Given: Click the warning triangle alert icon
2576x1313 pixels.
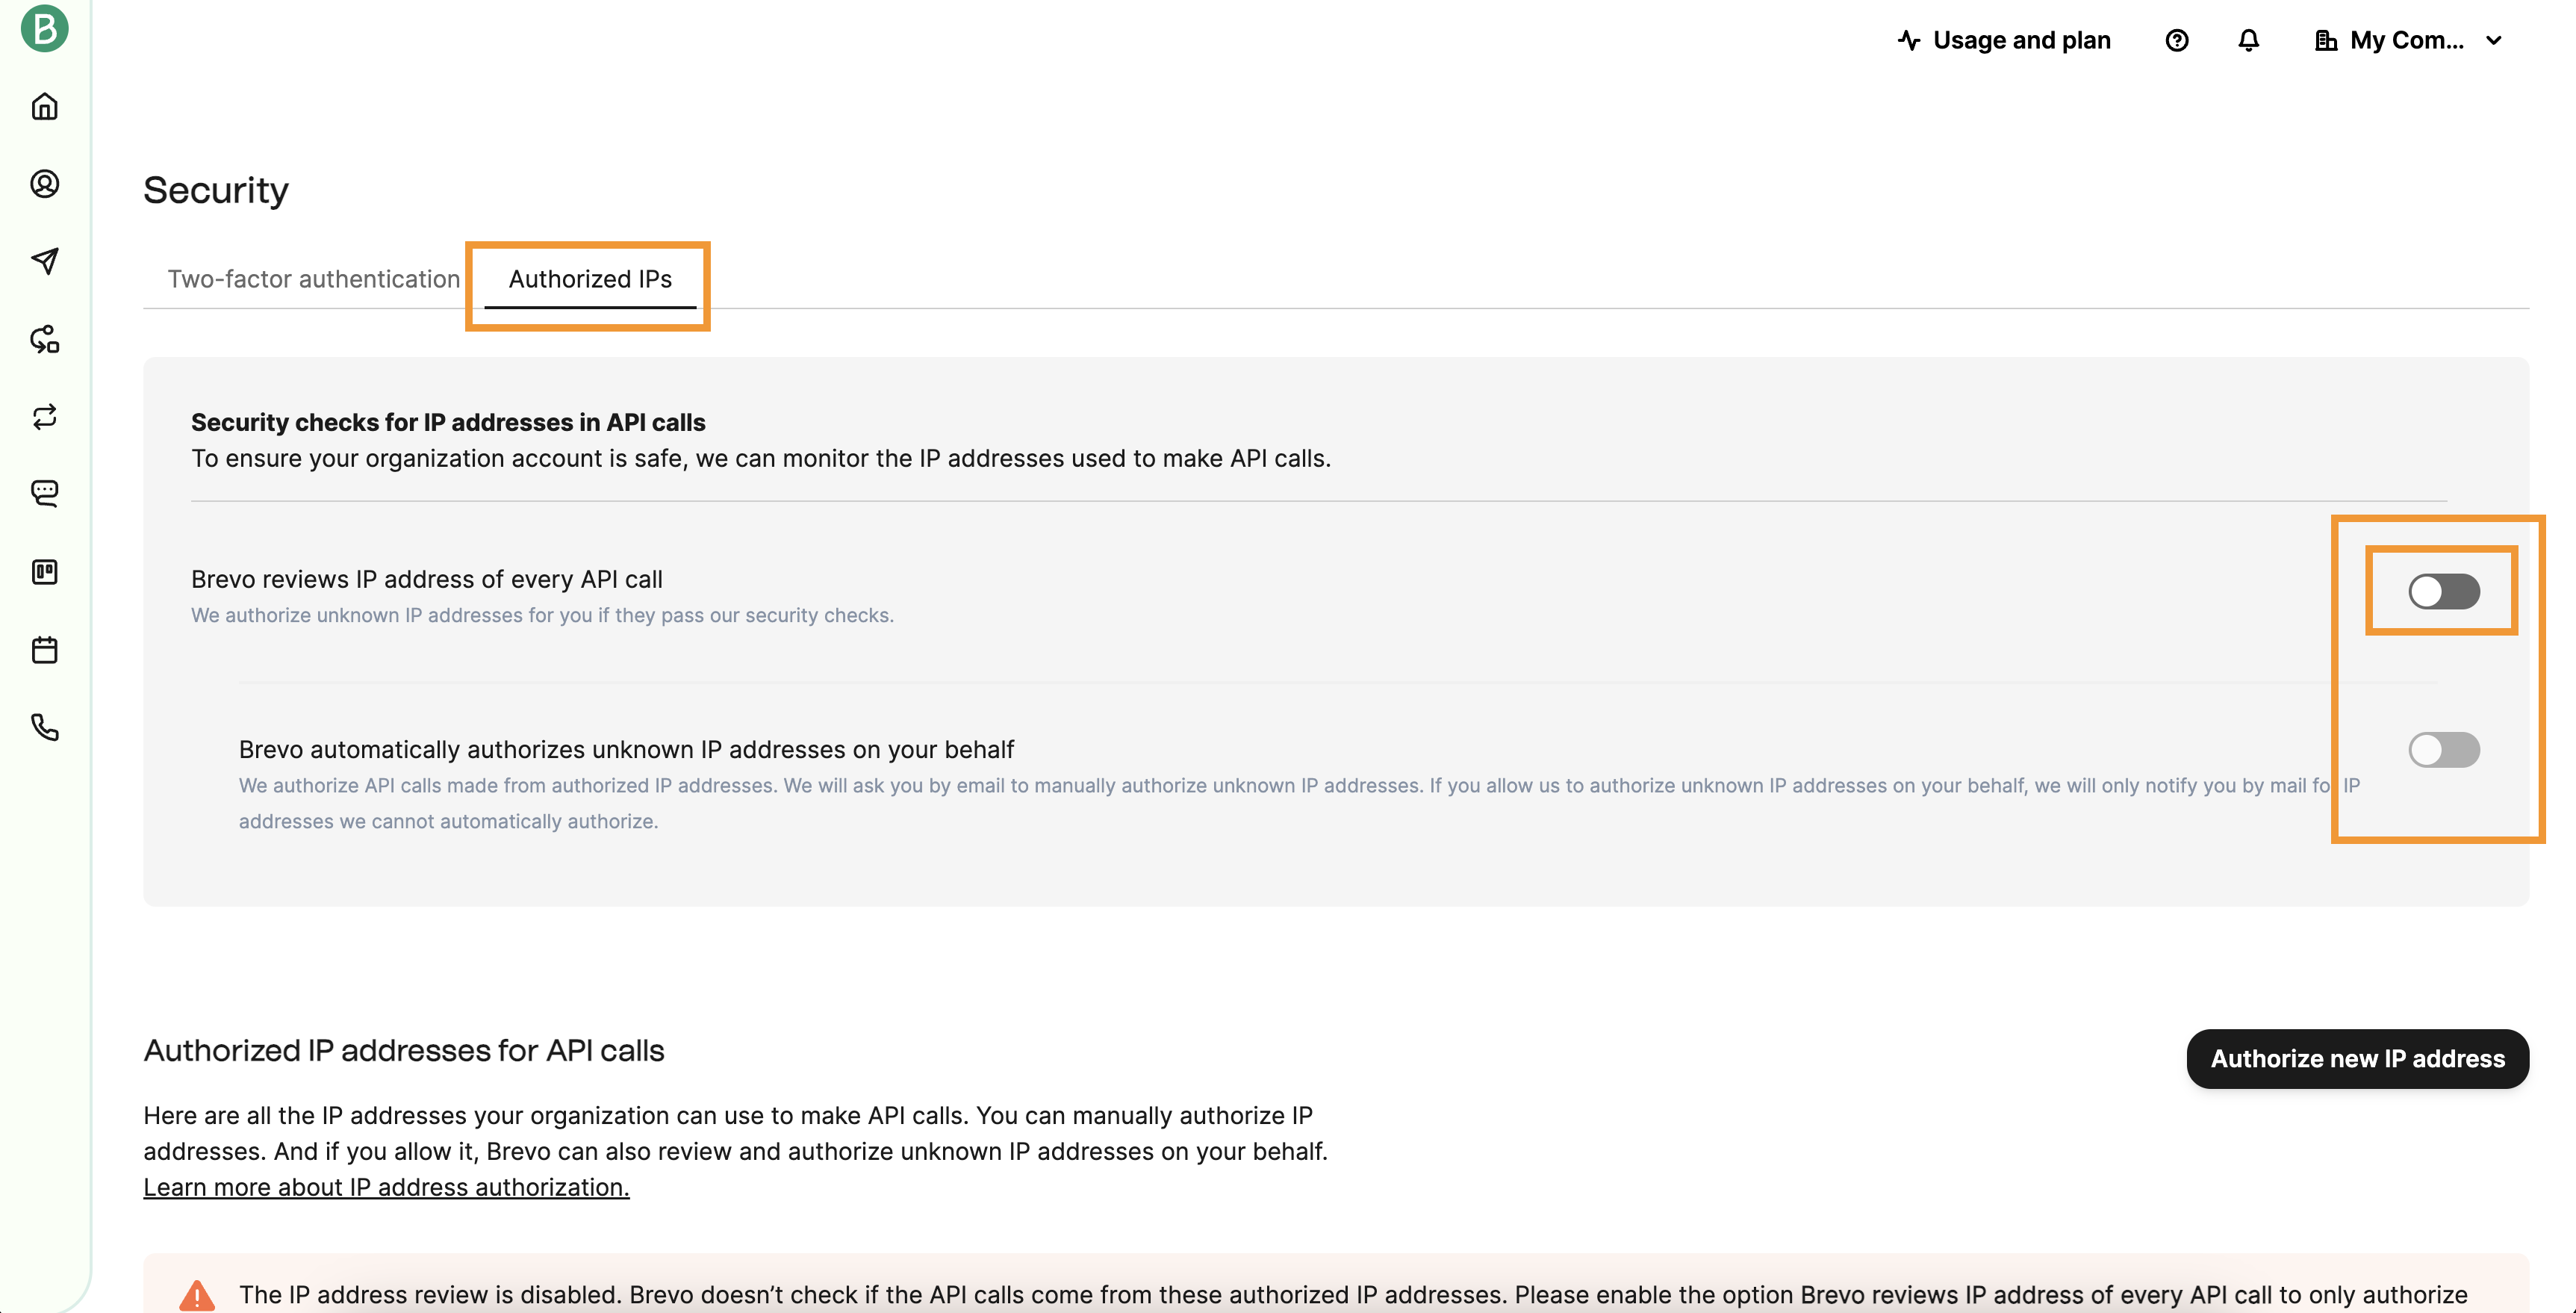Looking at the screenshot, I should click(x=197, y=1295).
